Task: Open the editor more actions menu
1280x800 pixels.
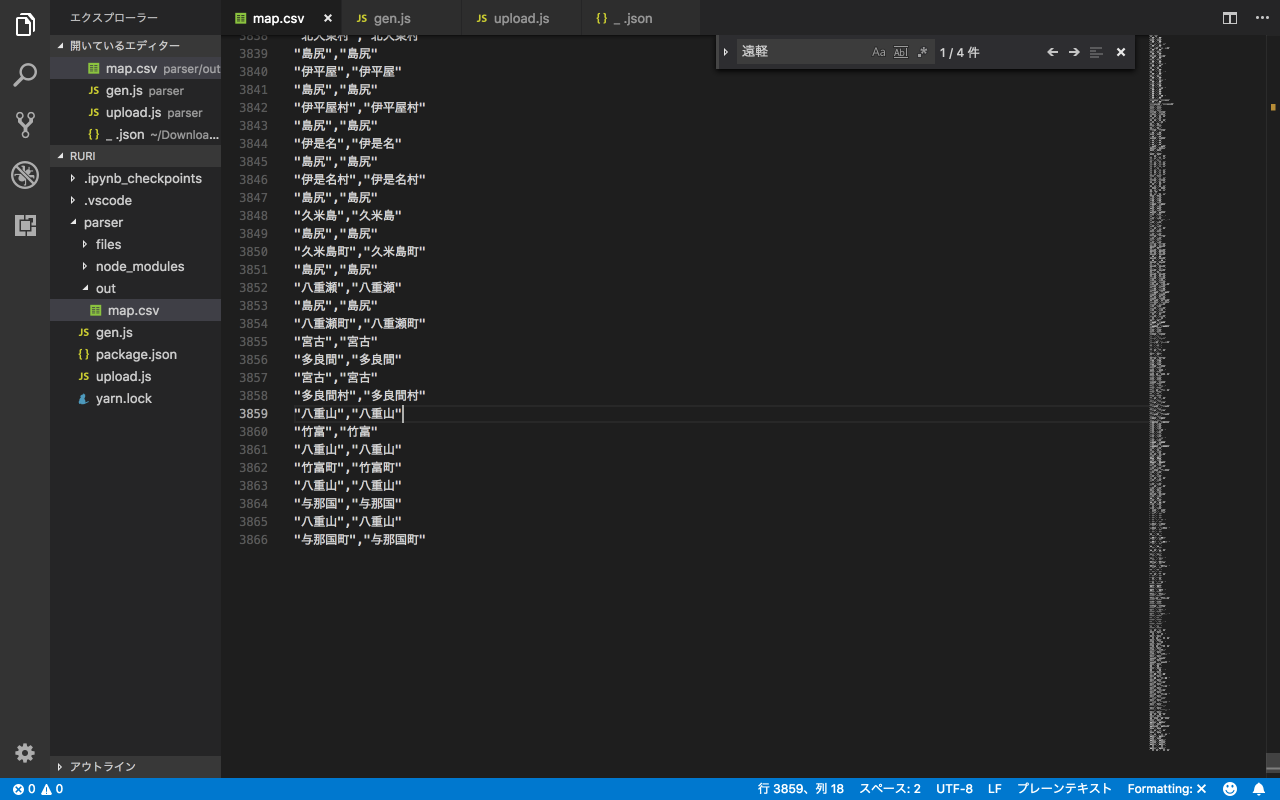Action: pos(1261,18)
